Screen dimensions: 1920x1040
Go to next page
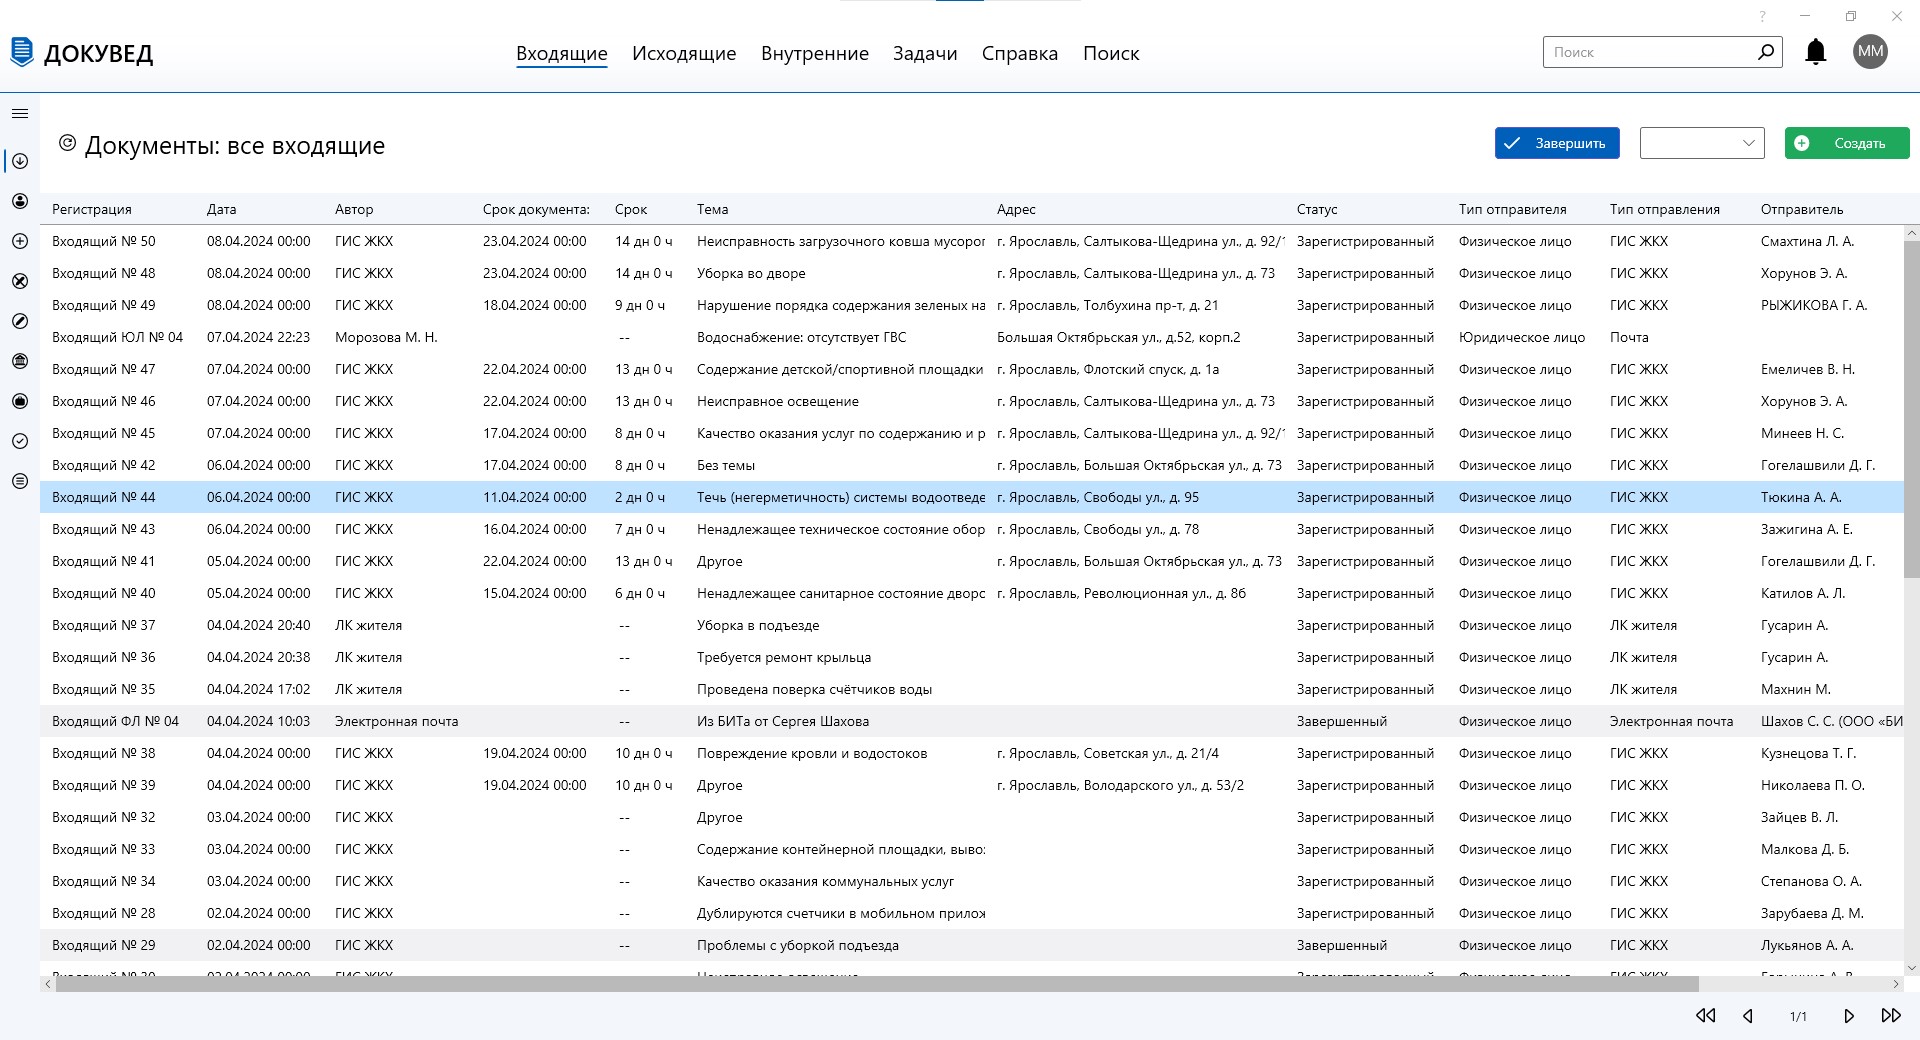pos(1848,1016)
